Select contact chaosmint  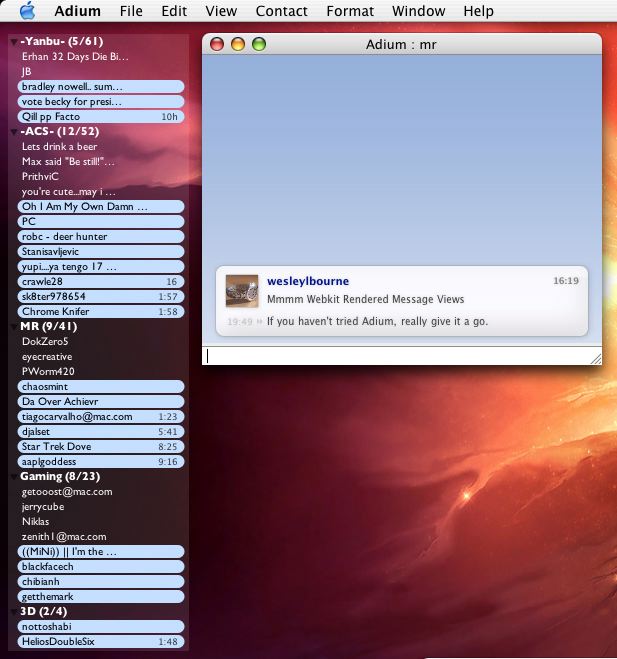point(101,387)
